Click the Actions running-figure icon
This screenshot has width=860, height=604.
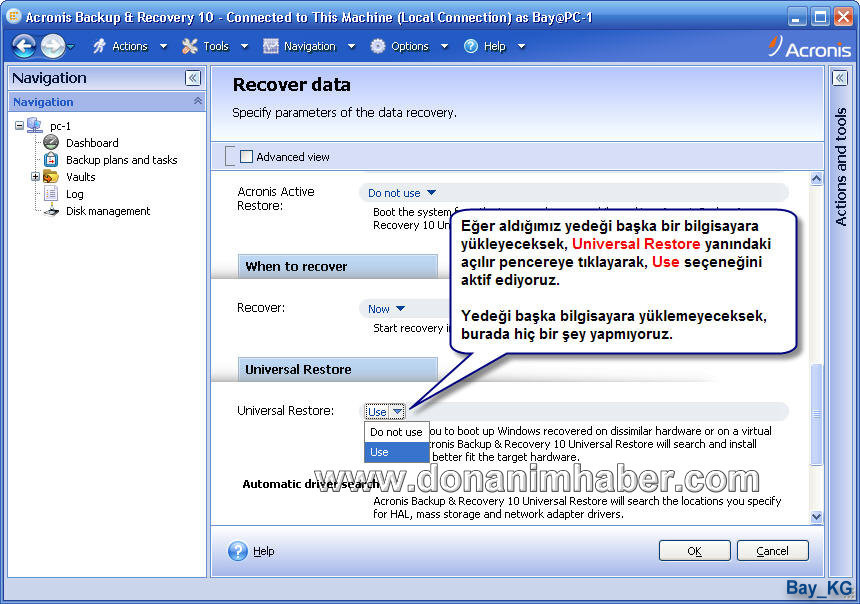pyautogui.click(x=99, y=46)
